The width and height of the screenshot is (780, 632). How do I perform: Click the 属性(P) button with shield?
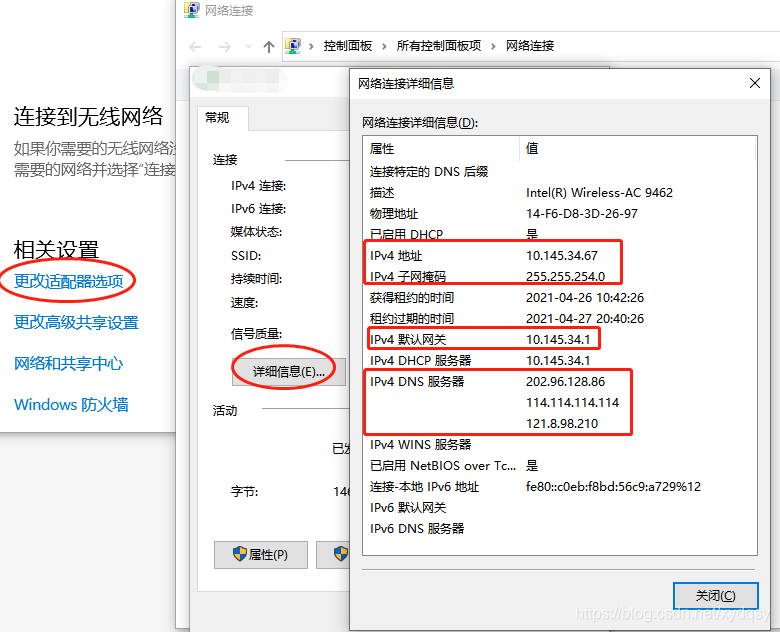tap(261, 554)
